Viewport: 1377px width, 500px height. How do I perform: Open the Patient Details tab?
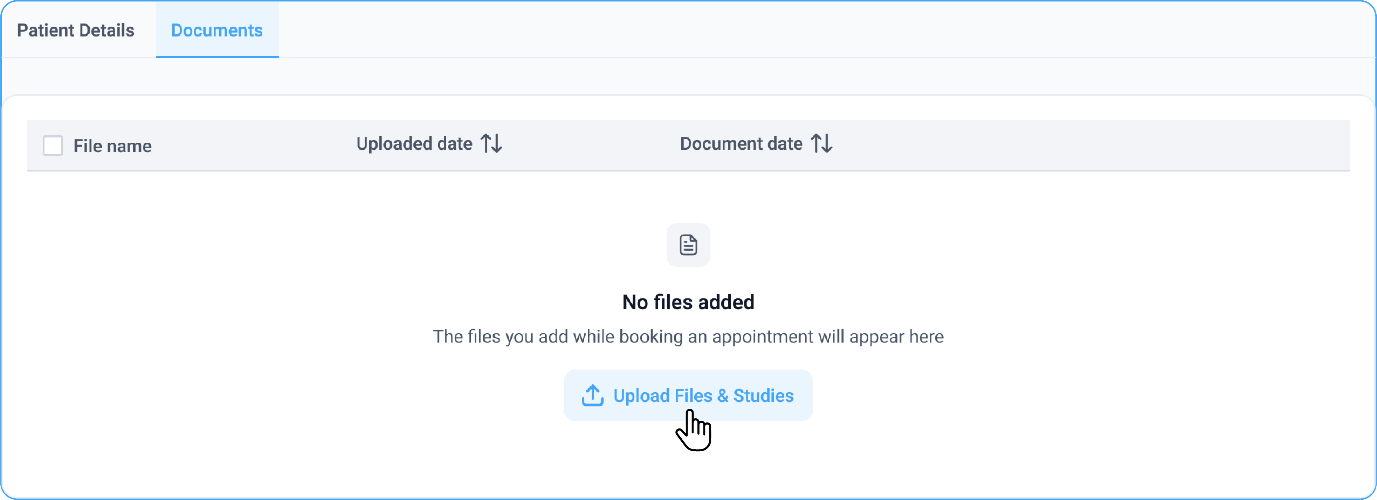click(x=76, y=30)
